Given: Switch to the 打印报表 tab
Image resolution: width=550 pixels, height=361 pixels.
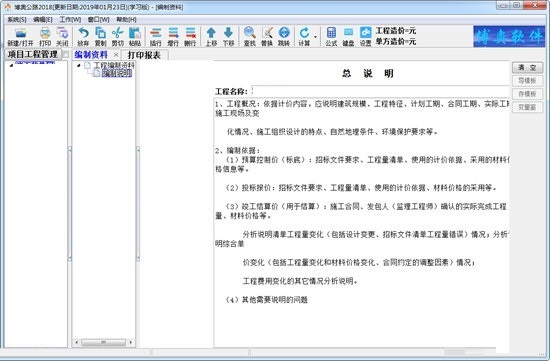Looking at the screenshot, I should [x=144, y=55].
